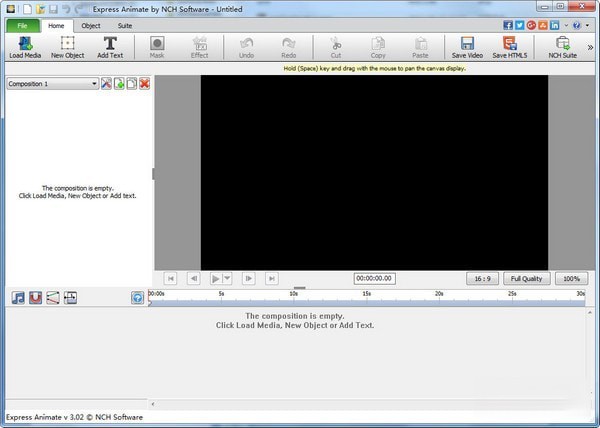Click the 100% zoom button
The height and width of the screenshot is (428, 600).
coord(572,278)
